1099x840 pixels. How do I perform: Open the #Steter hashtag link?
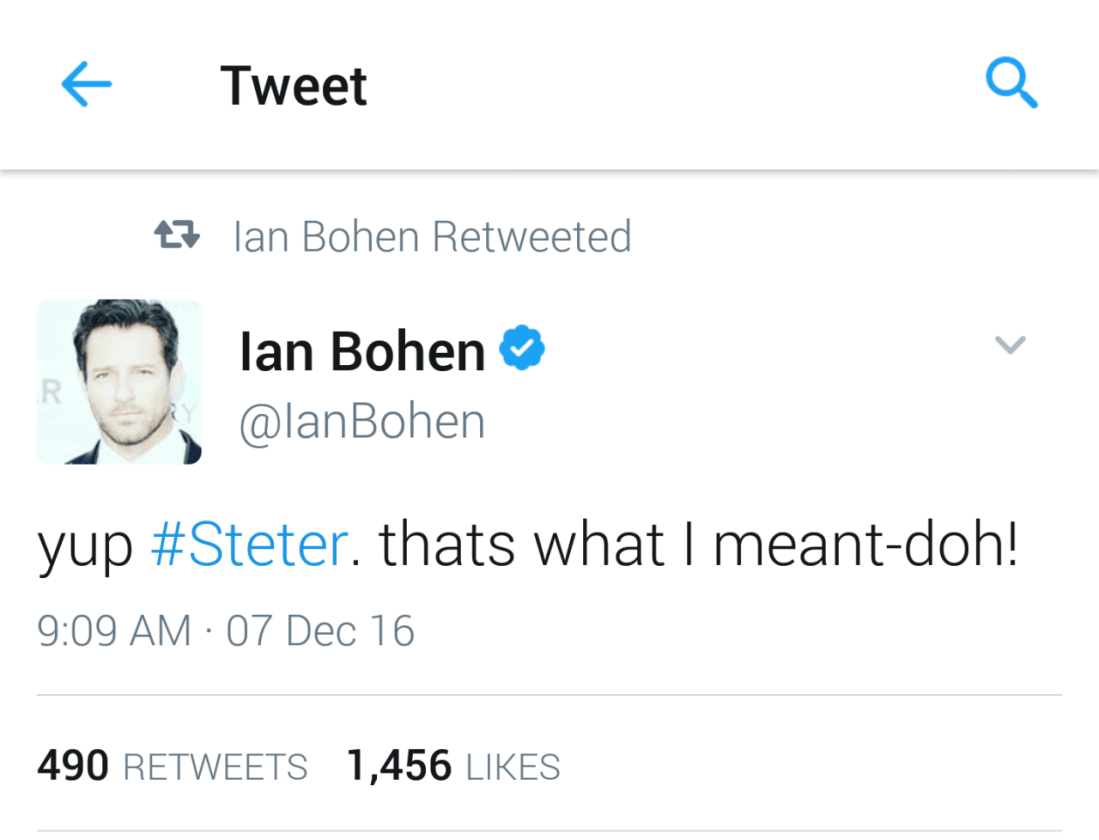click(x=249, y=547)
